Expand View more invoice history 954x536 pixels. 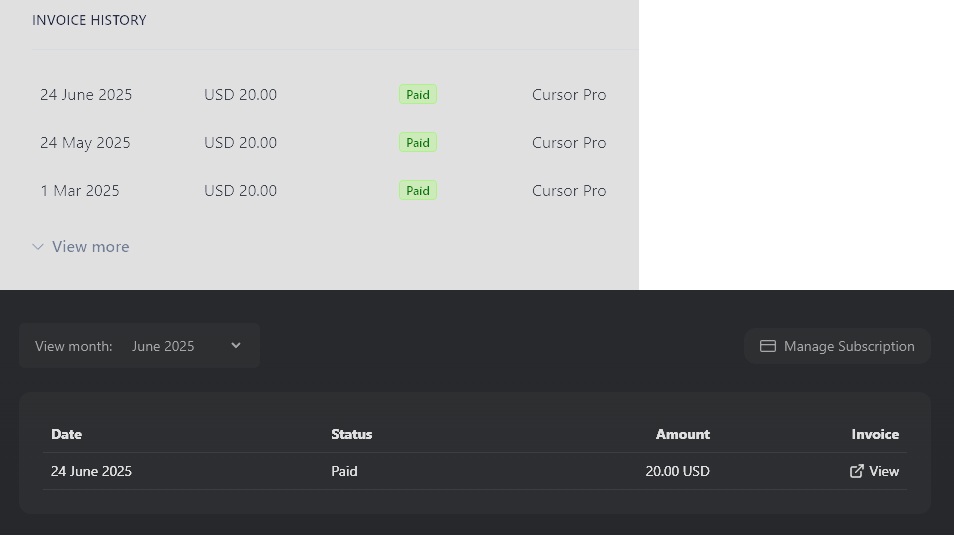click(x=80, y=246)
